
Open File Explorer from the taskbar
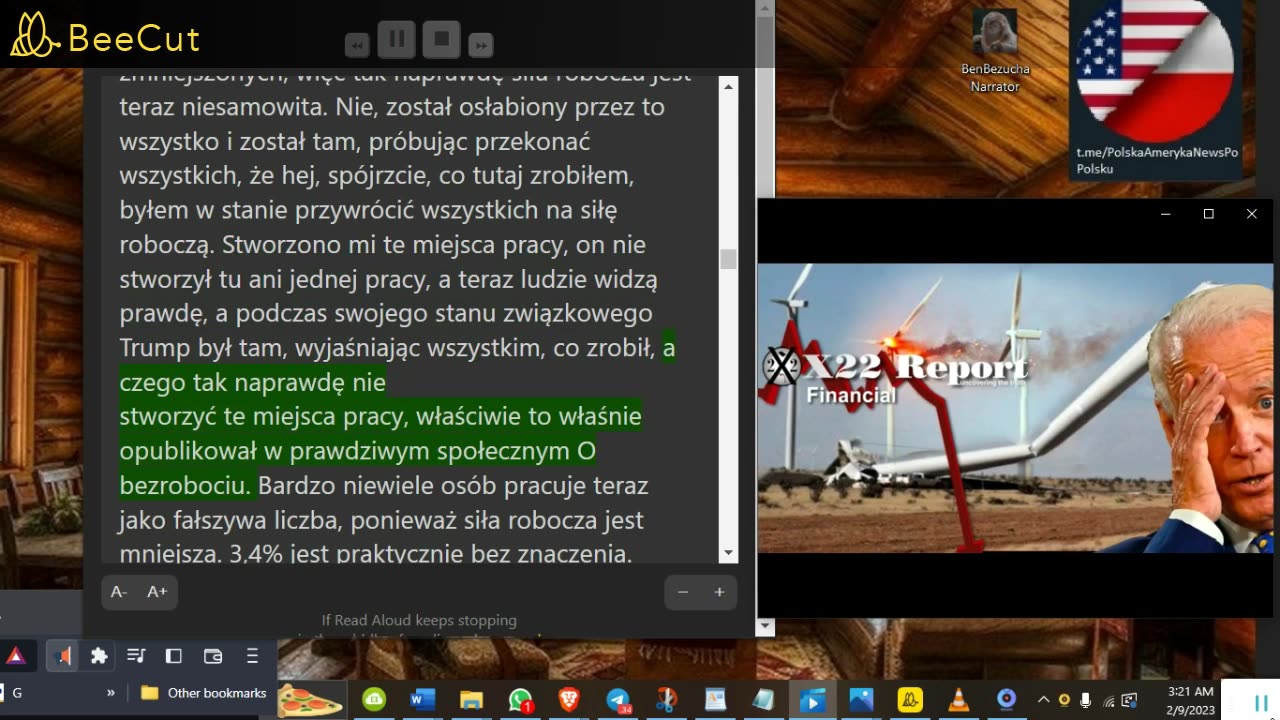pos(471,700)
